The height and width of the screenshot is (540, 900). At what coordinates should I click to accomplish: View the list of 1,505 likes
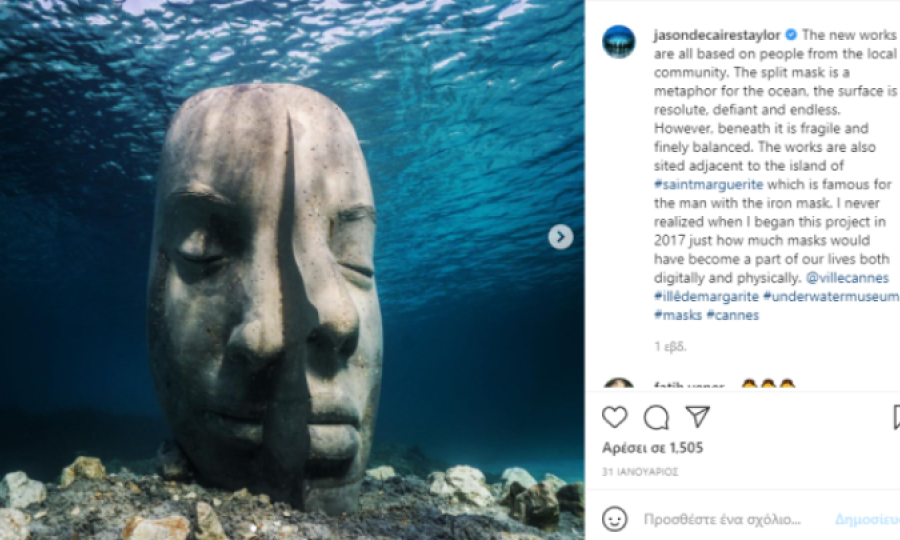click(x=653, y=448)
